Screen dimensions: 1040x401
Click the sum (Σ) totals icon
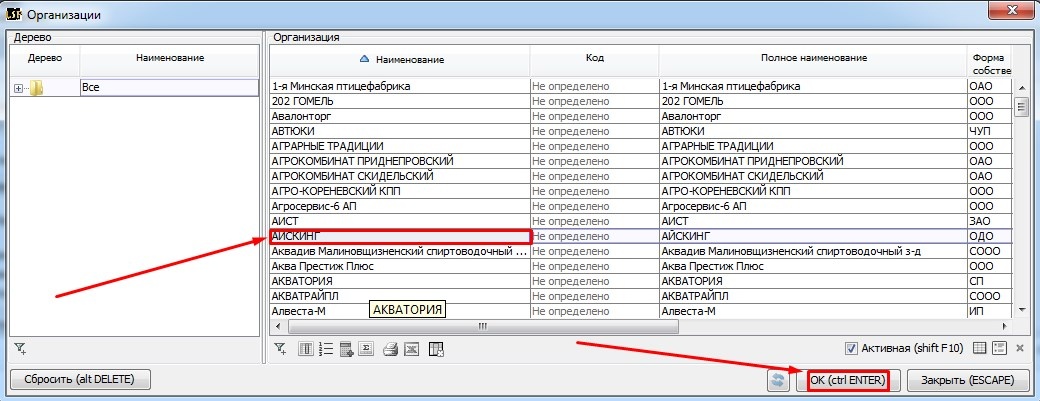pyautogui.click(x=367, y=348)
